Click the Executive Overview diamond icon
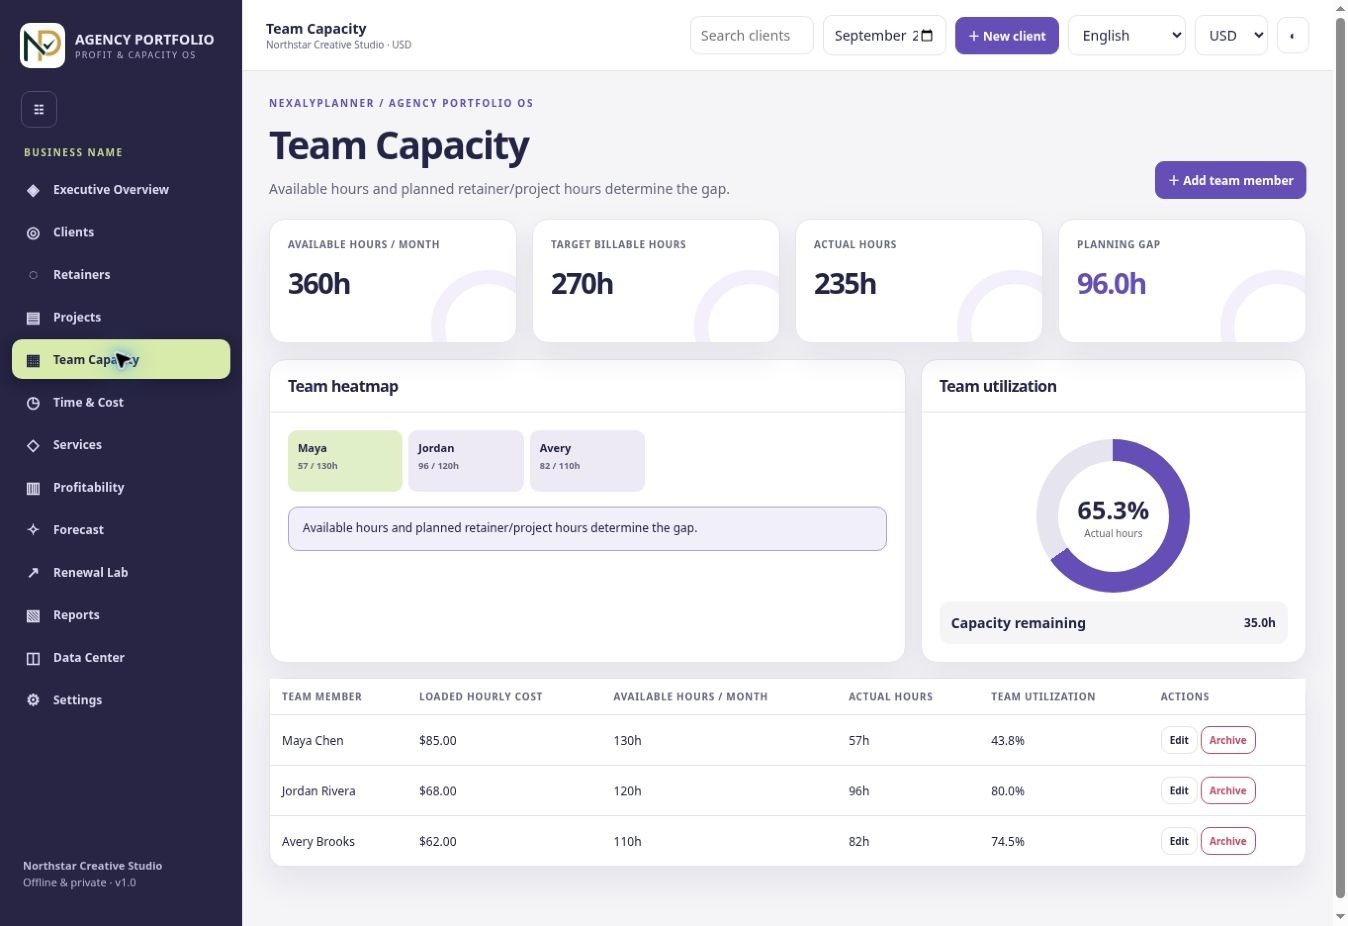Screen dimensions: 1348x926 (33, 190)
